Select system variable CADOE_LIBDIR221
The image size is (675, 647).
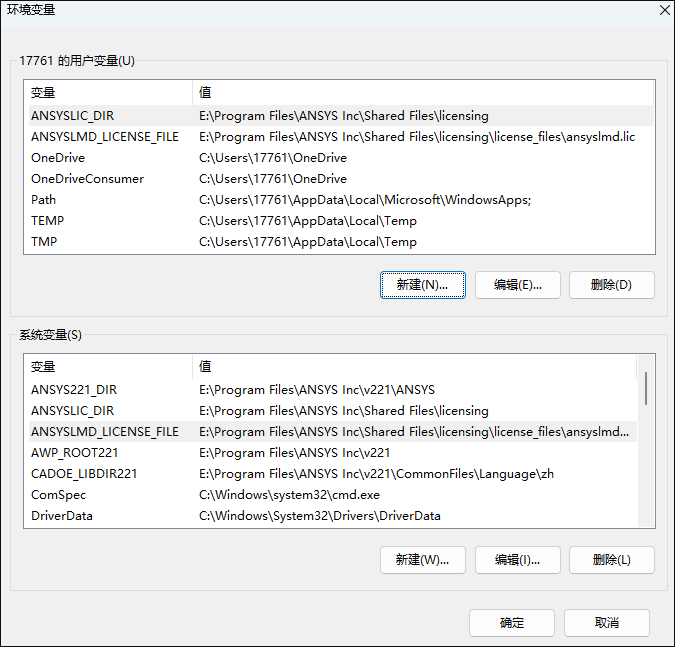click(332, 474)
